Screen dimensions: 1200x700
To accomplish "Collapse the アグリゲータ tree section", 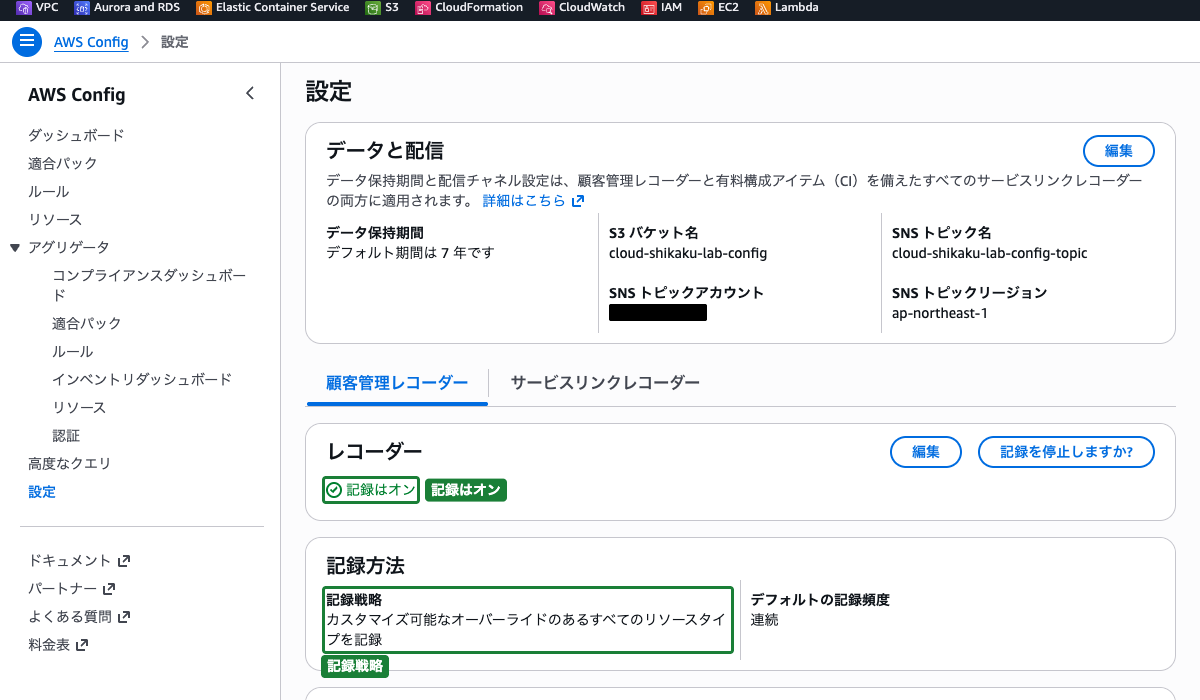I will 15,247.
